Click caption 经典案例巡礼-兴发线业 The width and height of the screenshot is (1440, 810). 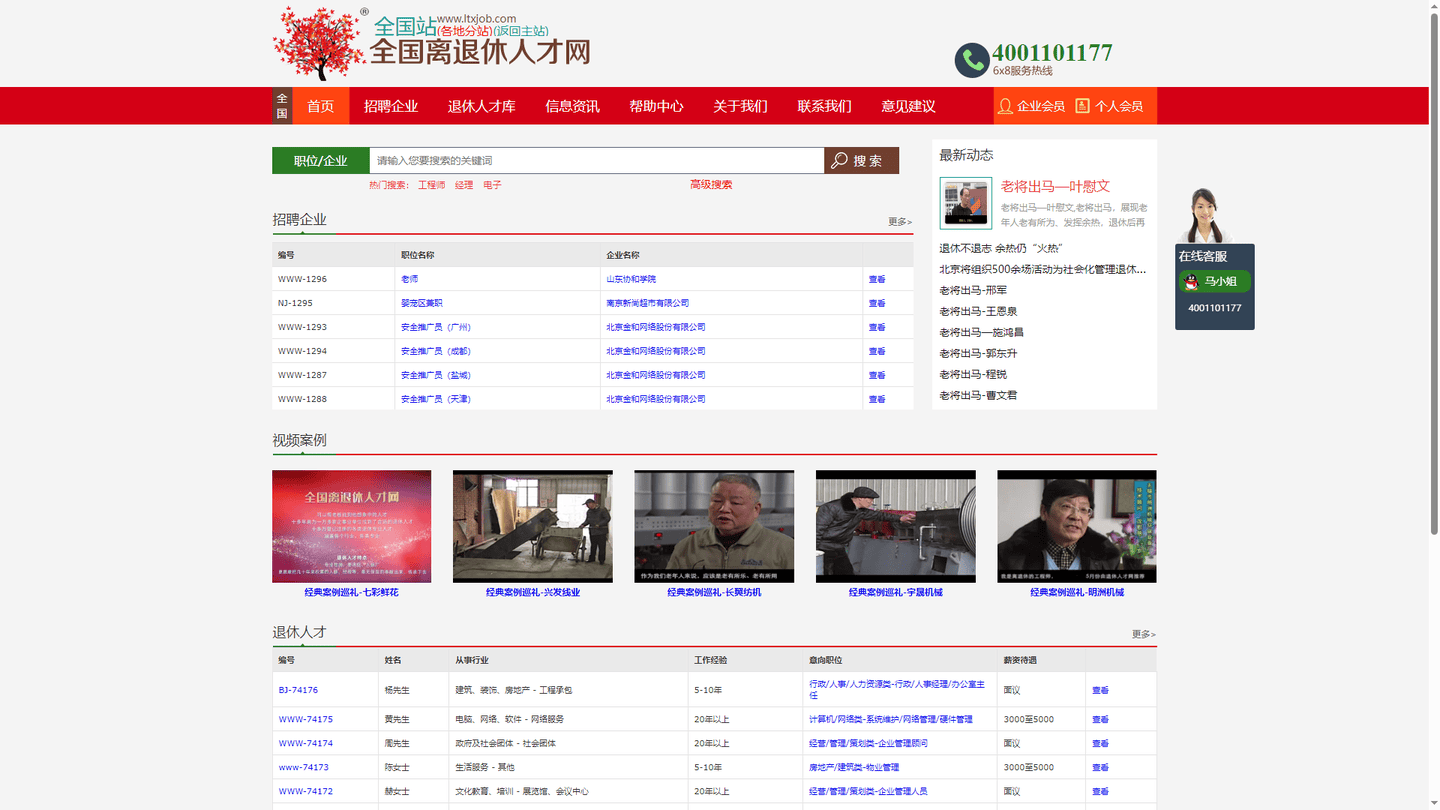click(533, 592)
